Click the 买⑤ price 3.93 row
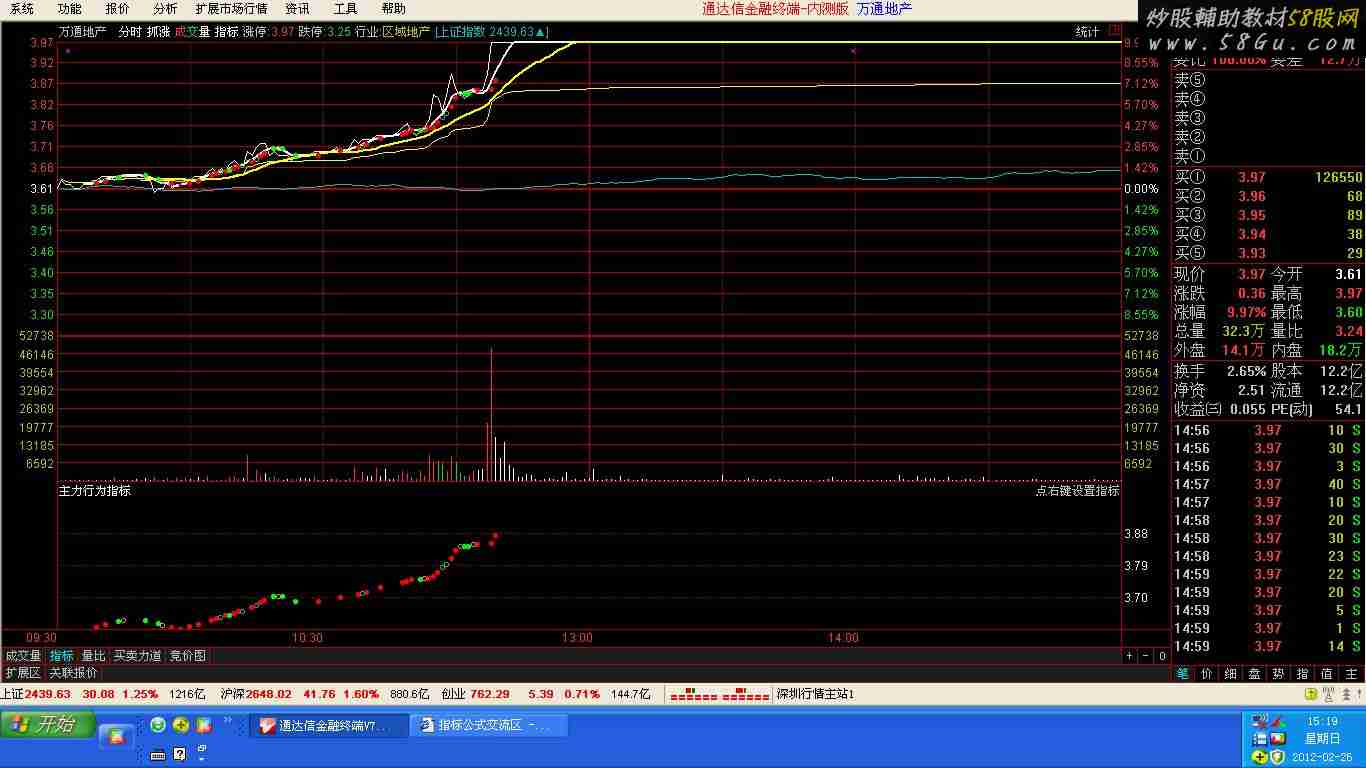 1268,253
